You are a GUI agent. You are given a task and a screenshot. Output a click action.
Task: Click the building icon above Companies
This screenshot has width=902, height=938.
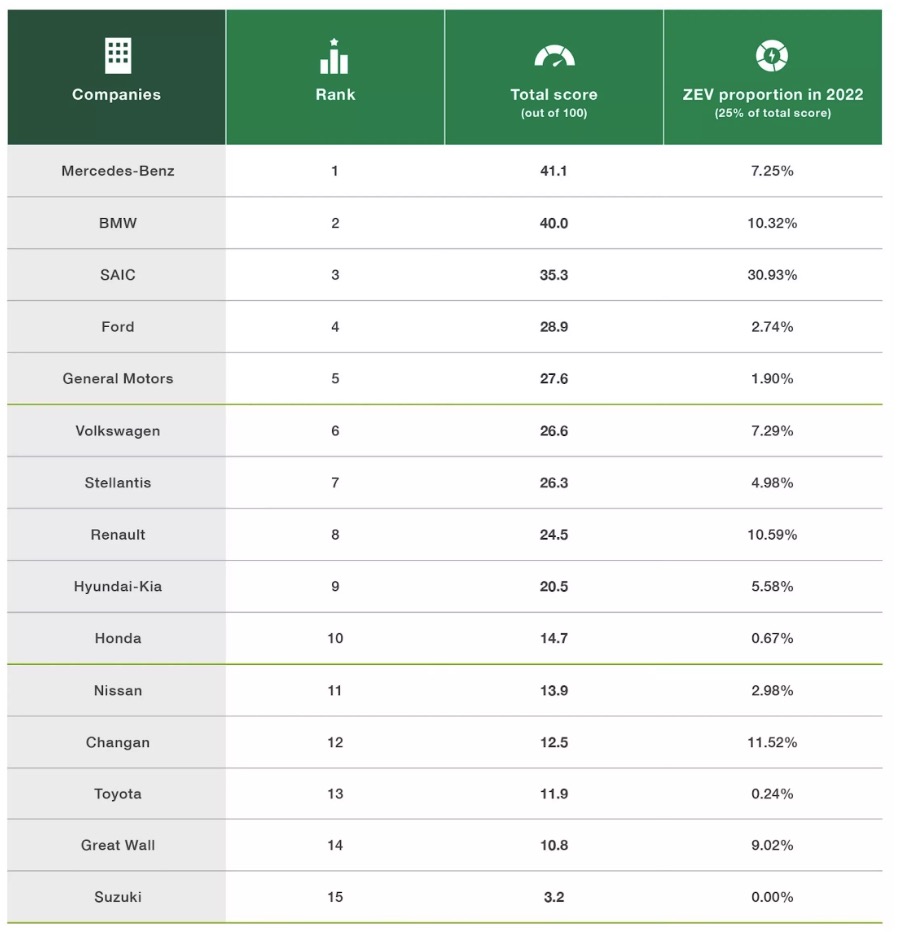pyautogui.click(x=117, y=55)
